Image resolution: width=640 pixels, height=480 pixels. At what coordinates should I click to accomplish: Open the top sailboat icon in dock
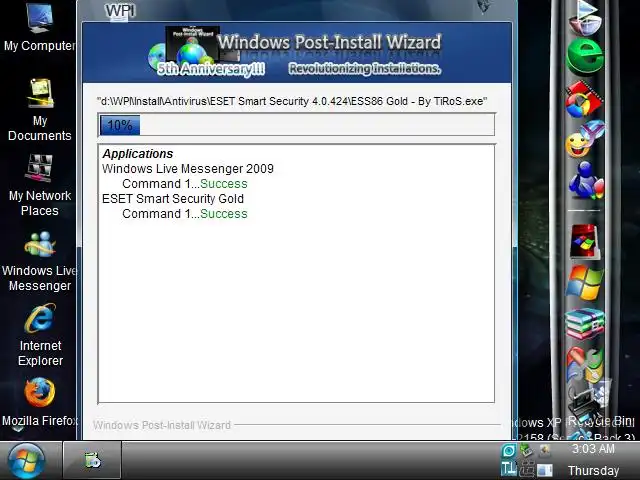point(586,18)
